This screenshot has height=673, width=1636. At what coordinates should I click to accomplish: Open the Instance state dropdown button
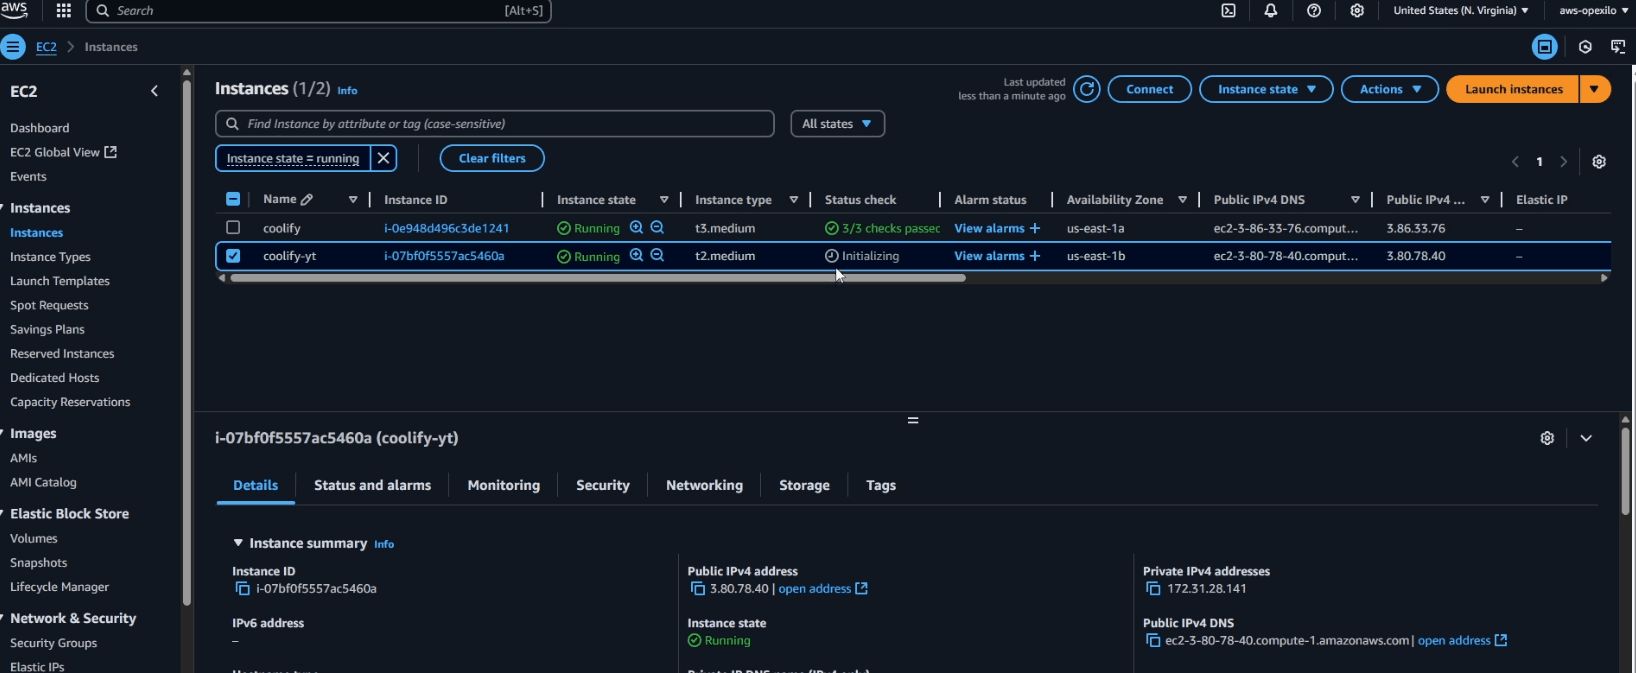(1266, 89)
